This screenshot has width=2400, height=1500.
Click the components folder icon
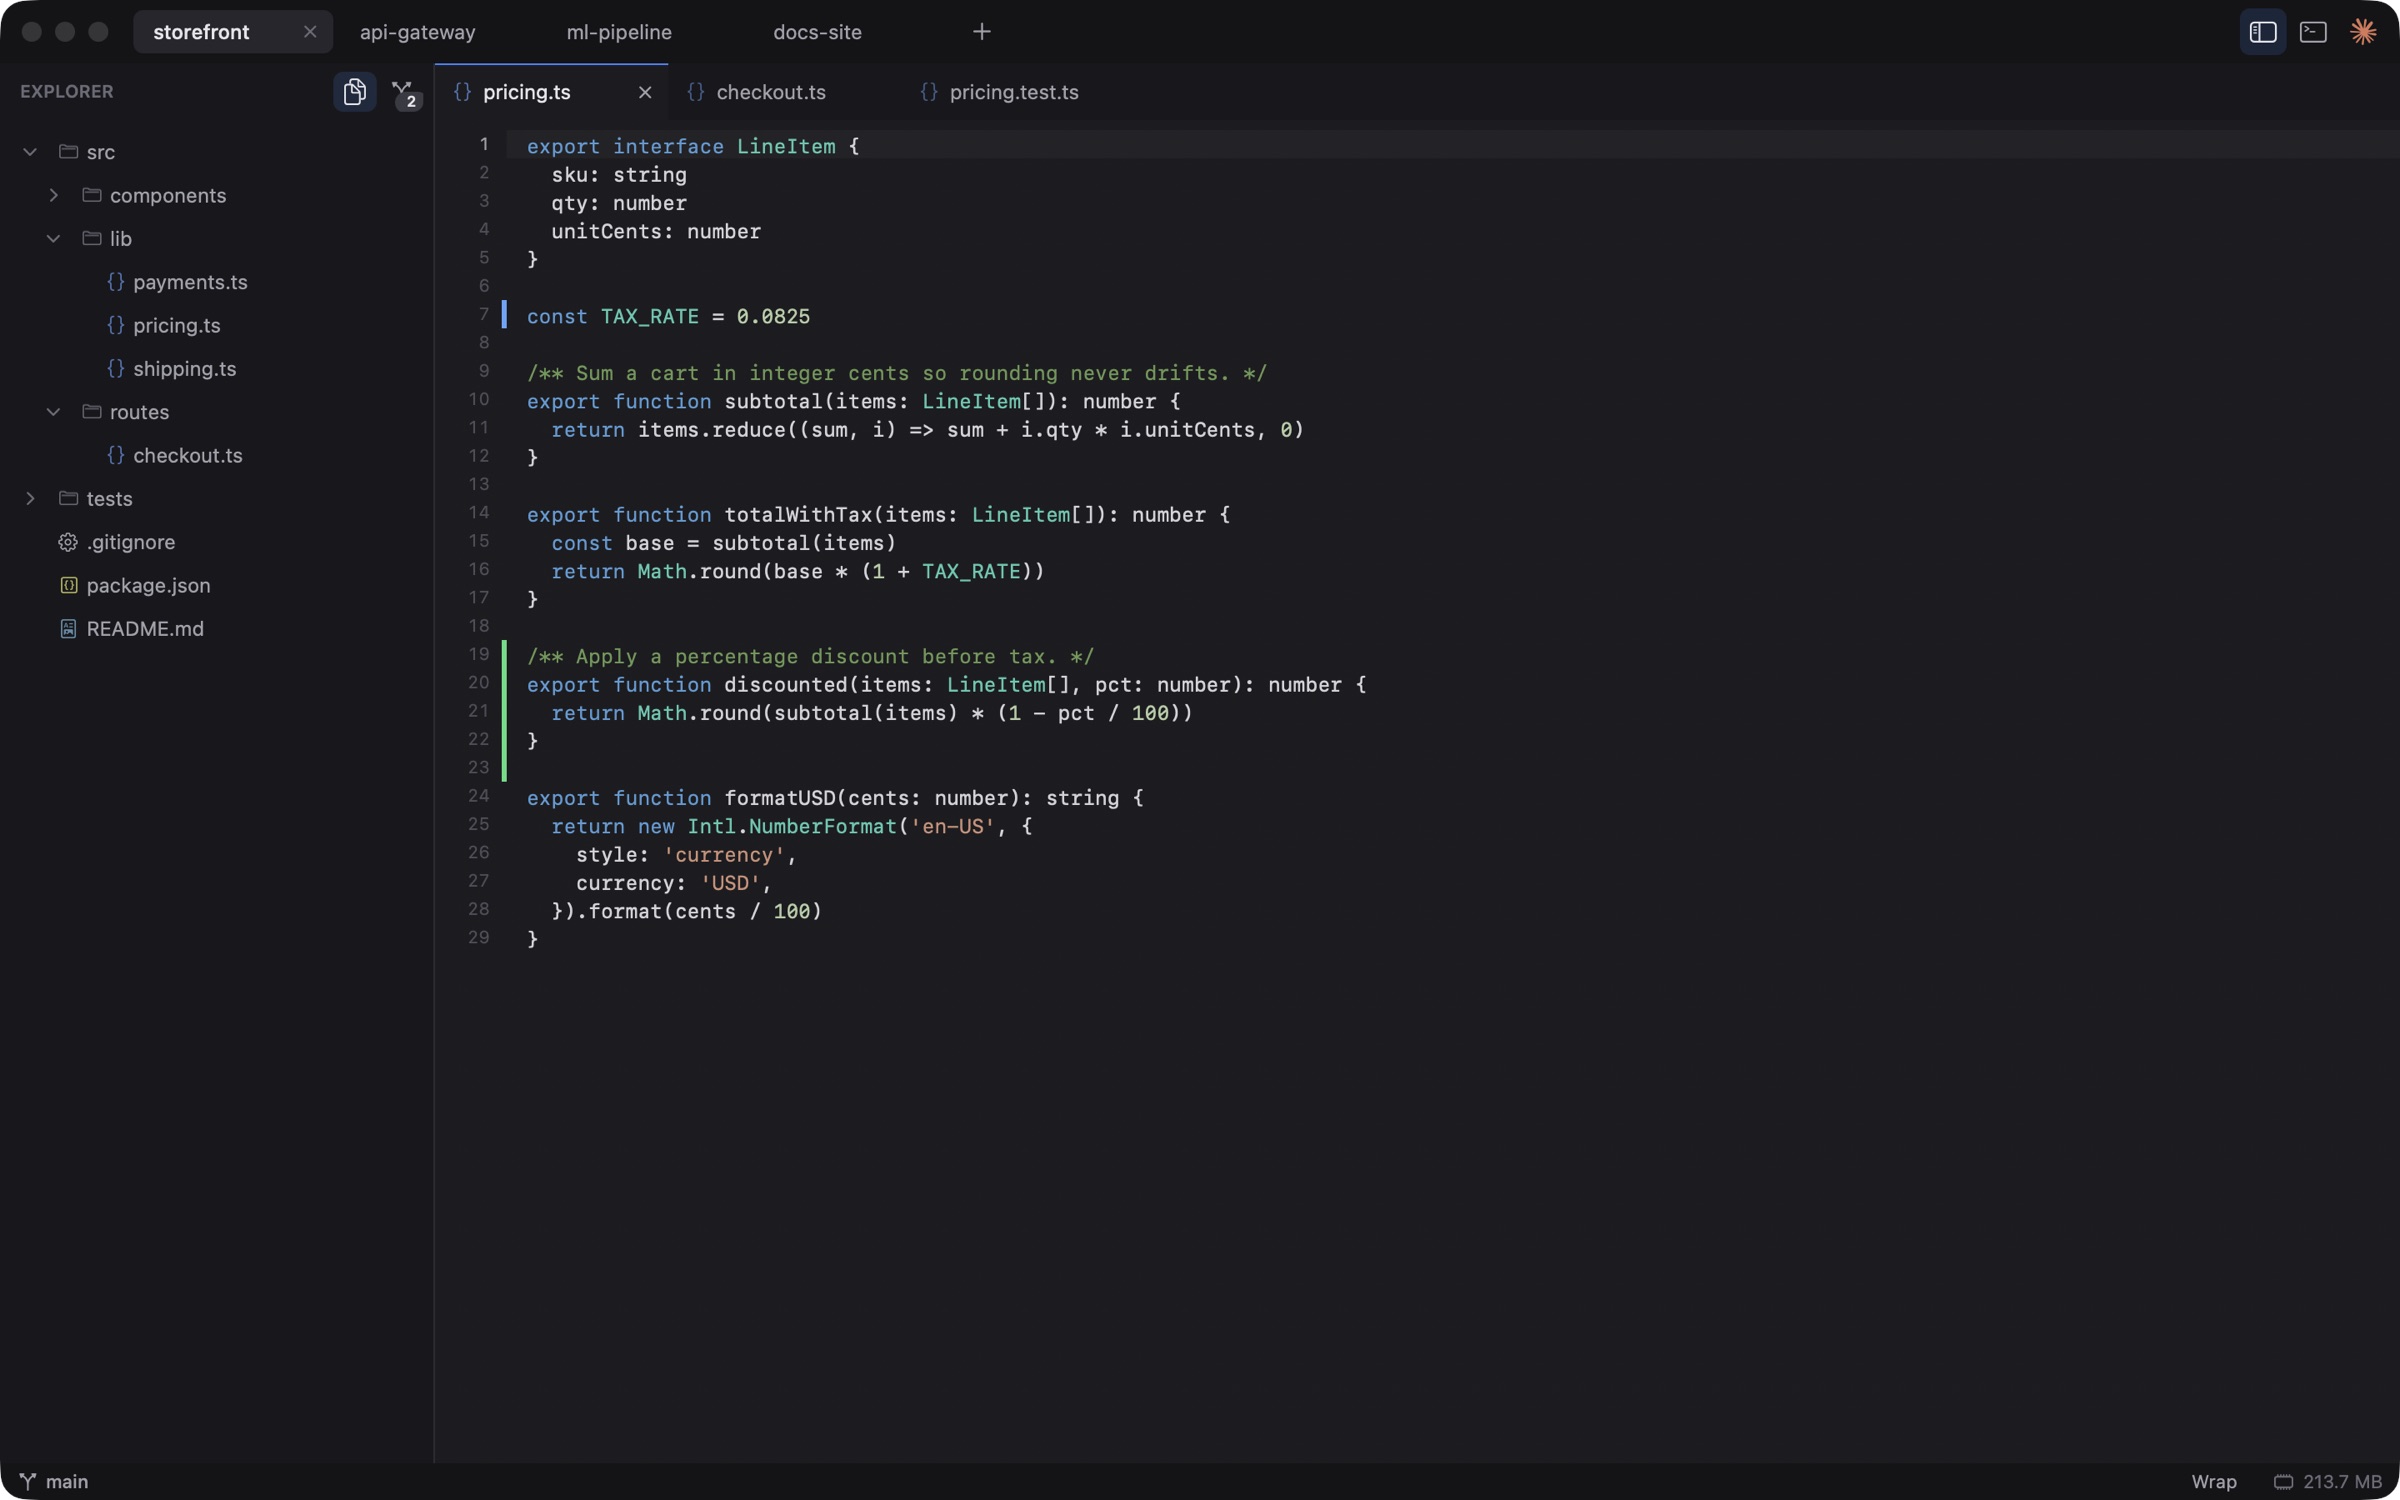[91, 194]
